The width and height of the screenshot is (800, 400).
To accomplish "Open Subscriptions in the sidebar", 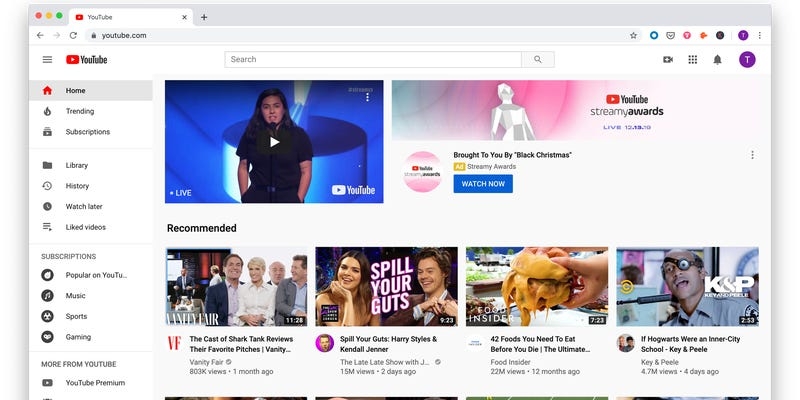I will point(91,132).
